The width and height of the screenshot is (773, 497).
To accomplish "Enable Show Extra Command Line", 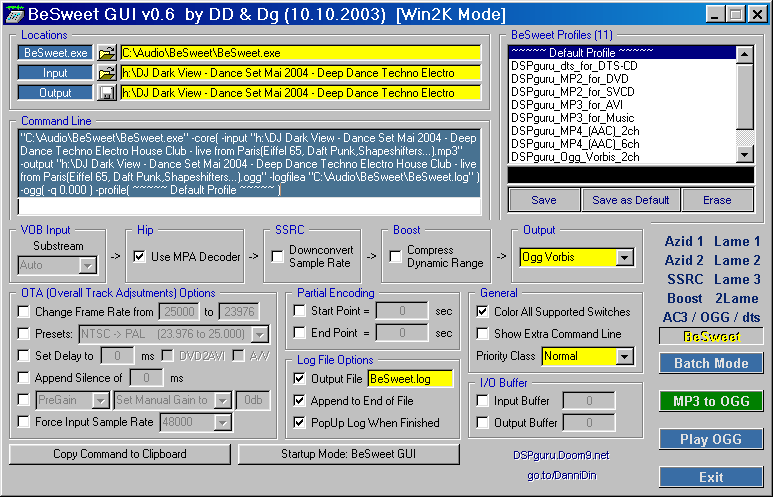I will click(482, 334).
